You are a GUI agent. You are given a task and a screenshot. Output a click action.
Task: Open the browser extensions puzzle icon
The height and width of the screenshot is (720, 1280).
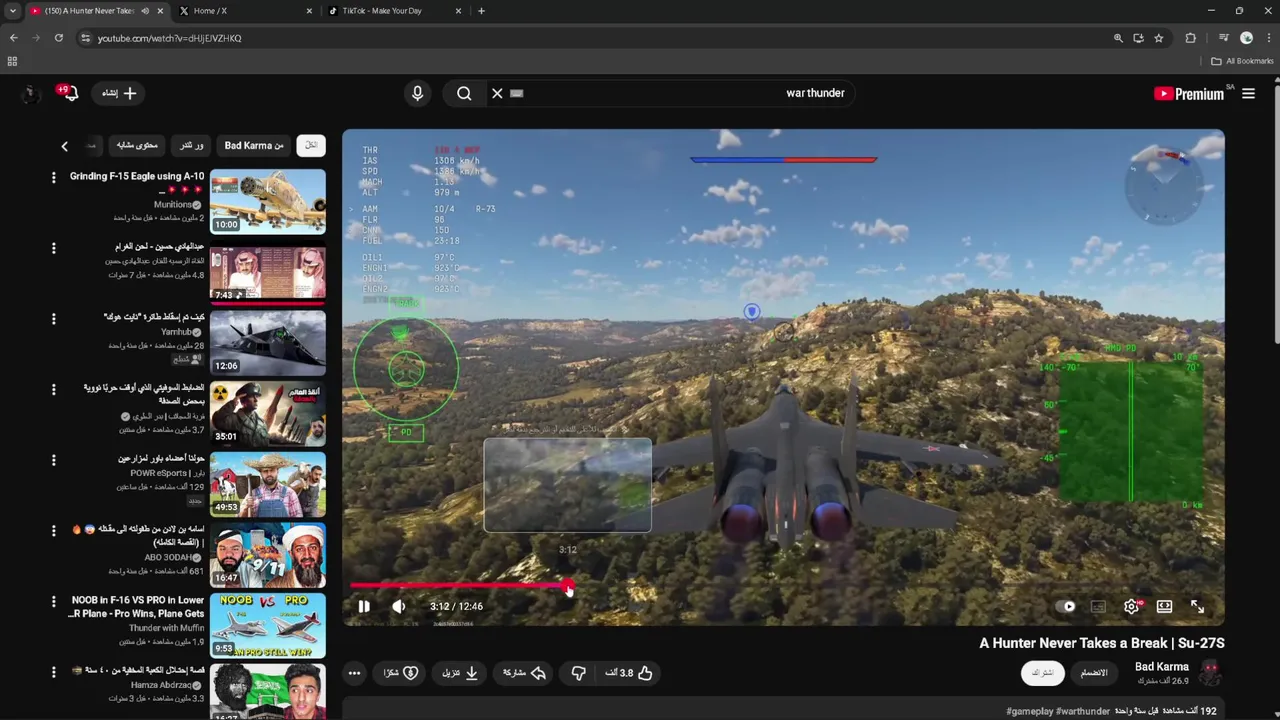(1190, 38)
